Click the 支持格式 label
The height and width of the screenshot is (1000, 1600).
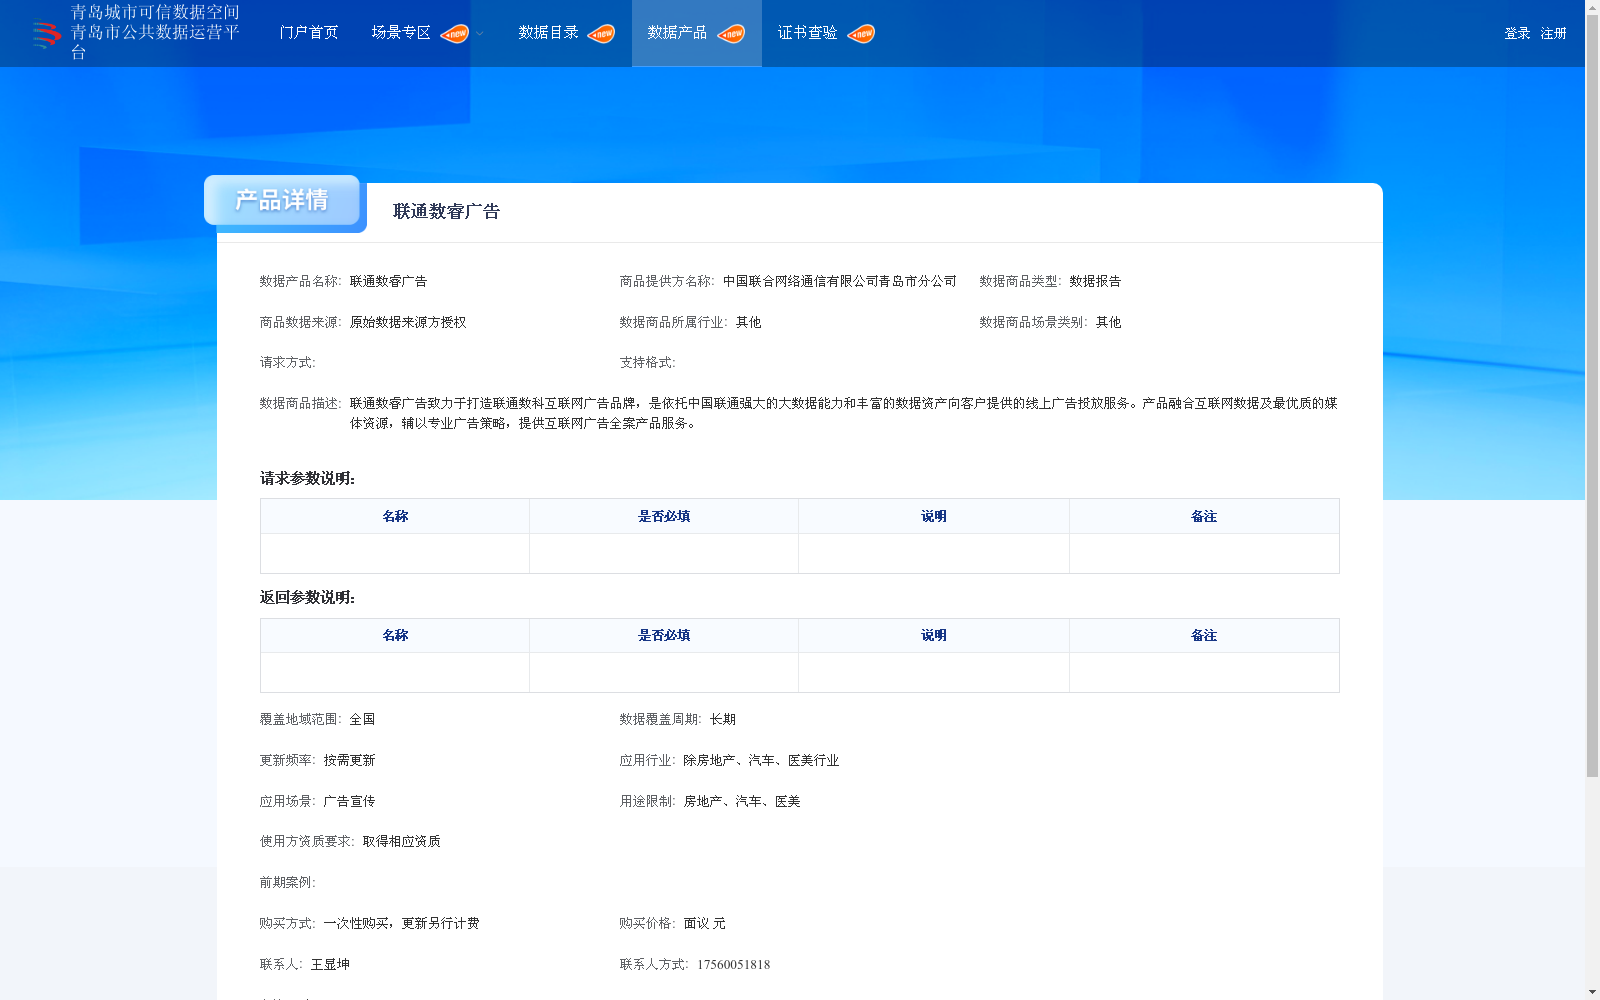tap(648, 363)
